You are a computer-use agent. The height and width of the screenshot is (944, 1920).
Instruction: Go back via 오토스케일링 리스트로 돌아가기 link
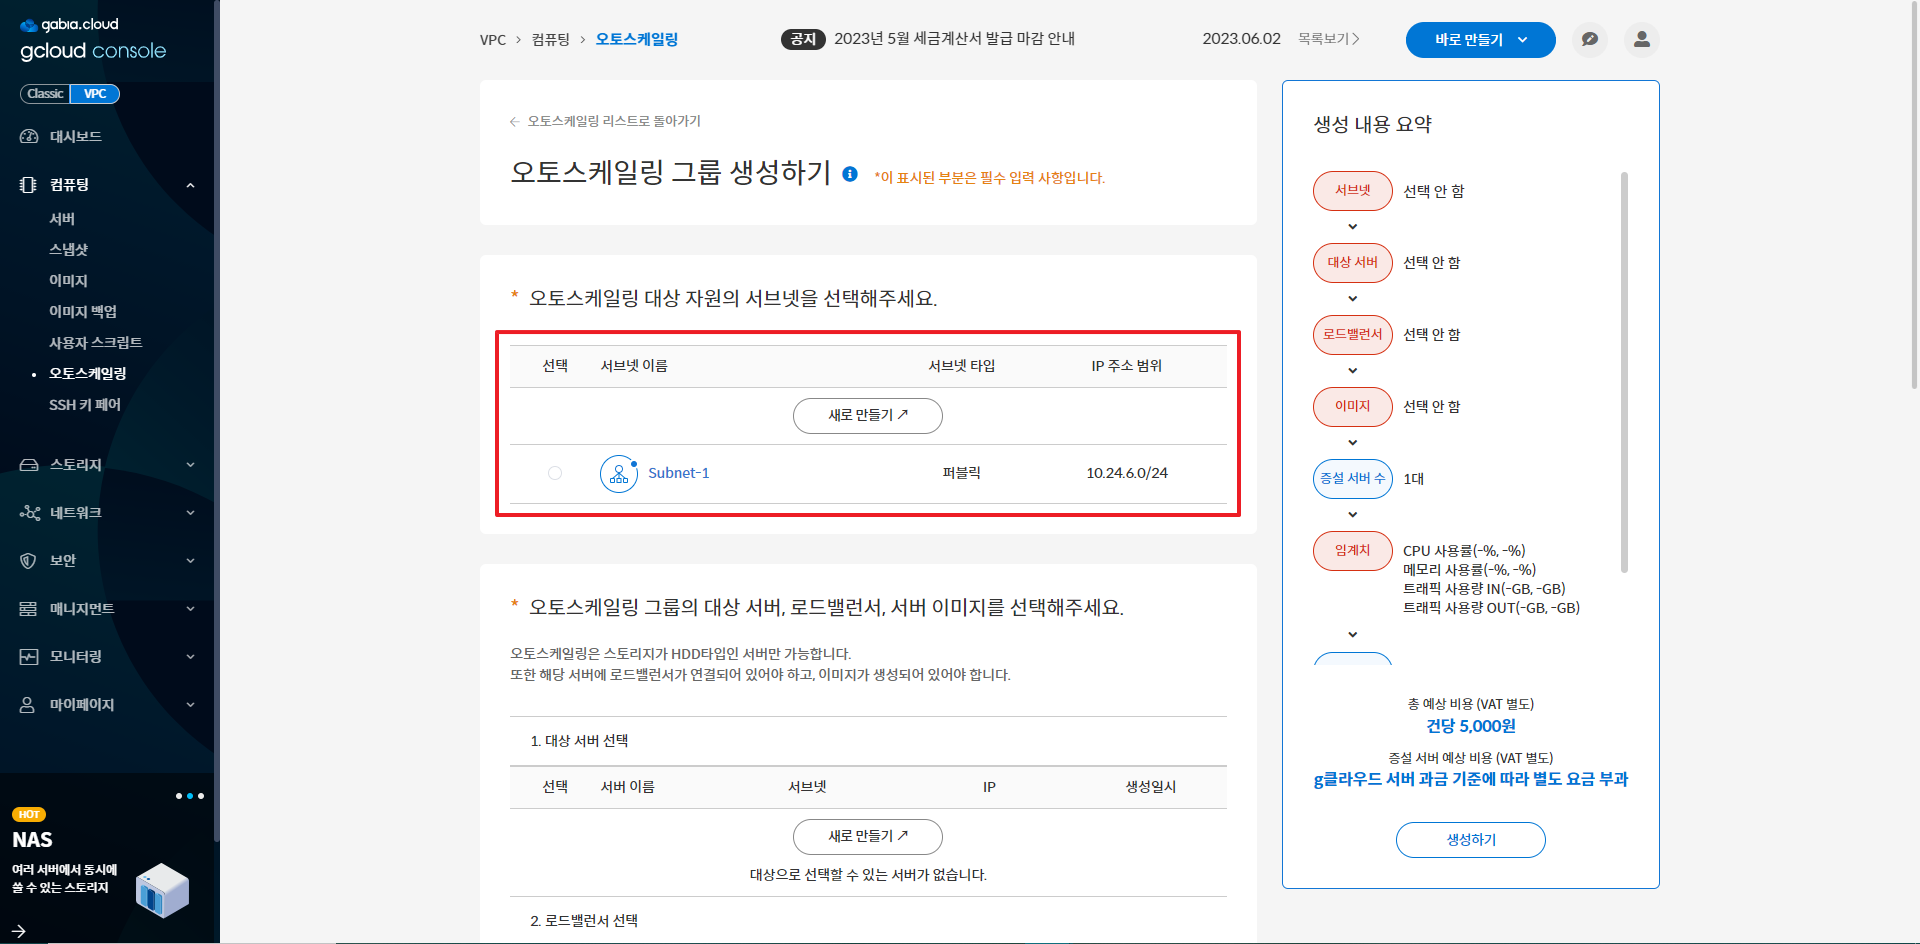tap(613, 121)
